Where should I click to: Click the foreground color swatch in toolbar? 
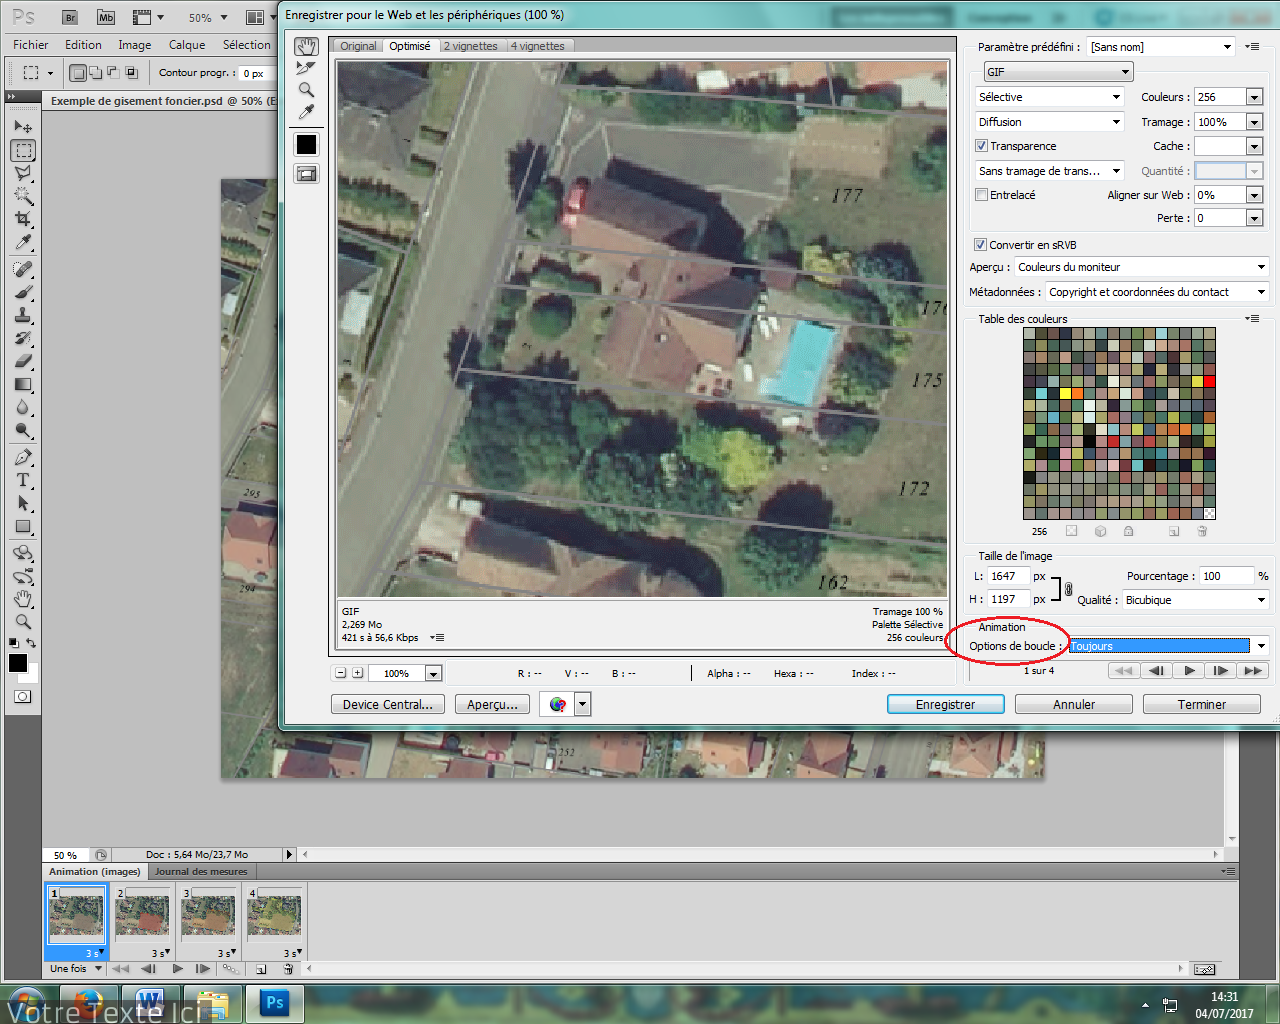[18, 663]
